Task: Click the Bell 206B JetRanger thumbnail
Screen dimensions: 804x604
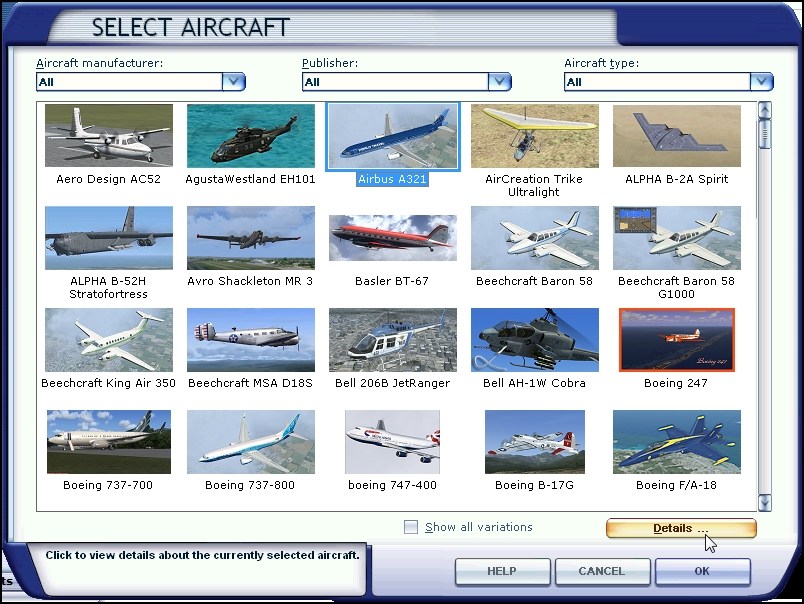Action: click(392, 339)
